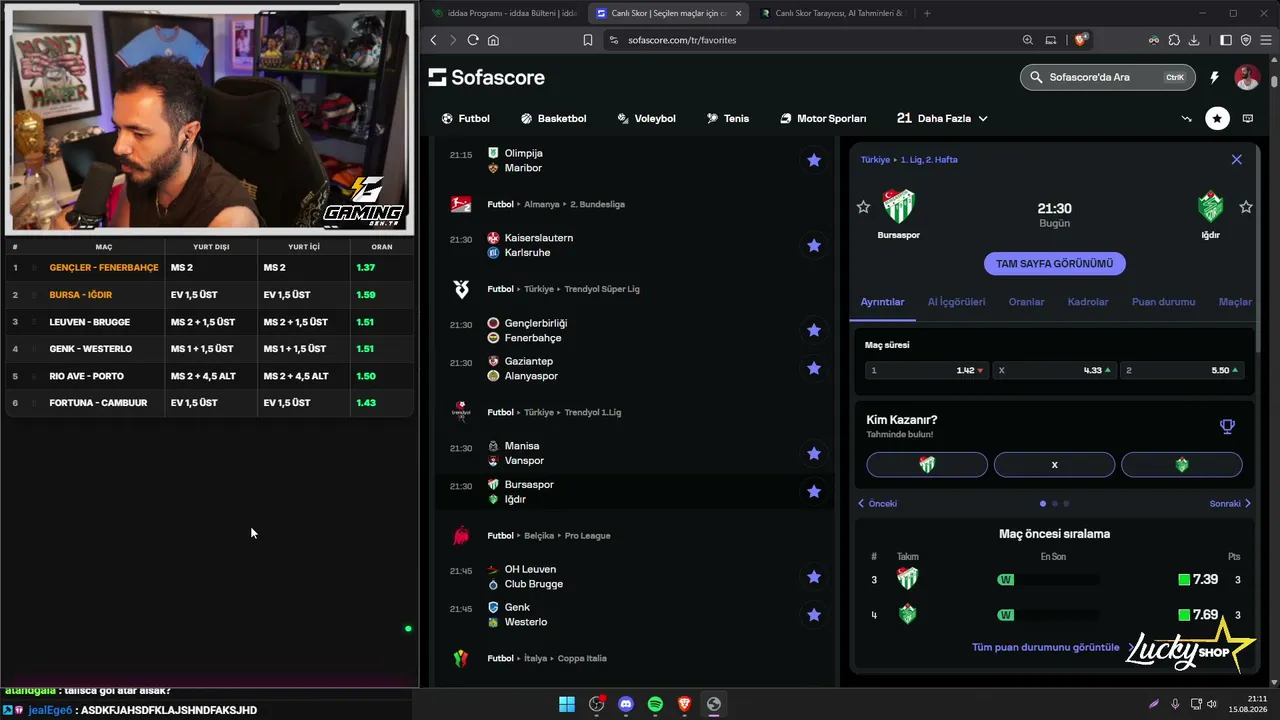Open the Futbol sport tab

465,118
